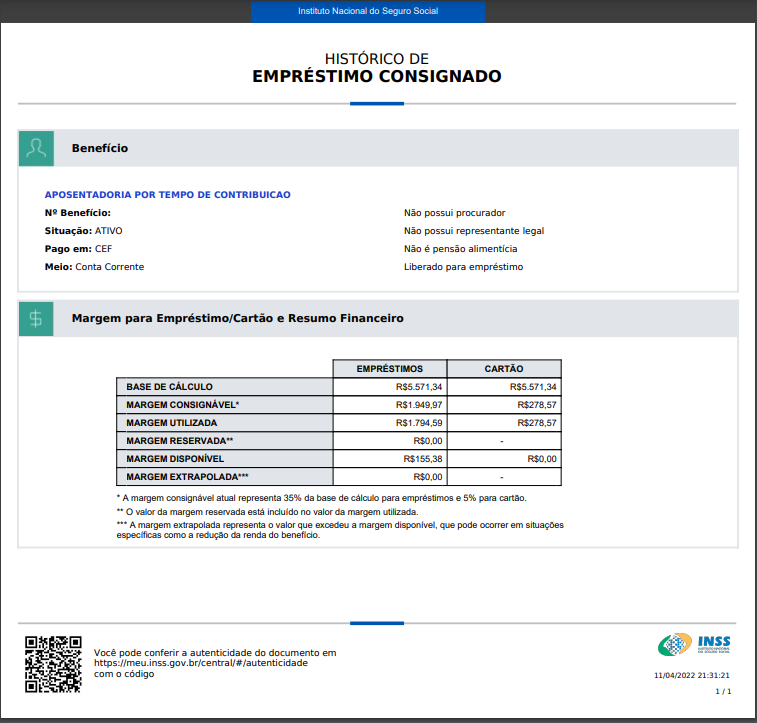Click the timestamp 11/04/2022 21:31:21
This screenshot has width=757, height=723.
click(x=692, y=676)
